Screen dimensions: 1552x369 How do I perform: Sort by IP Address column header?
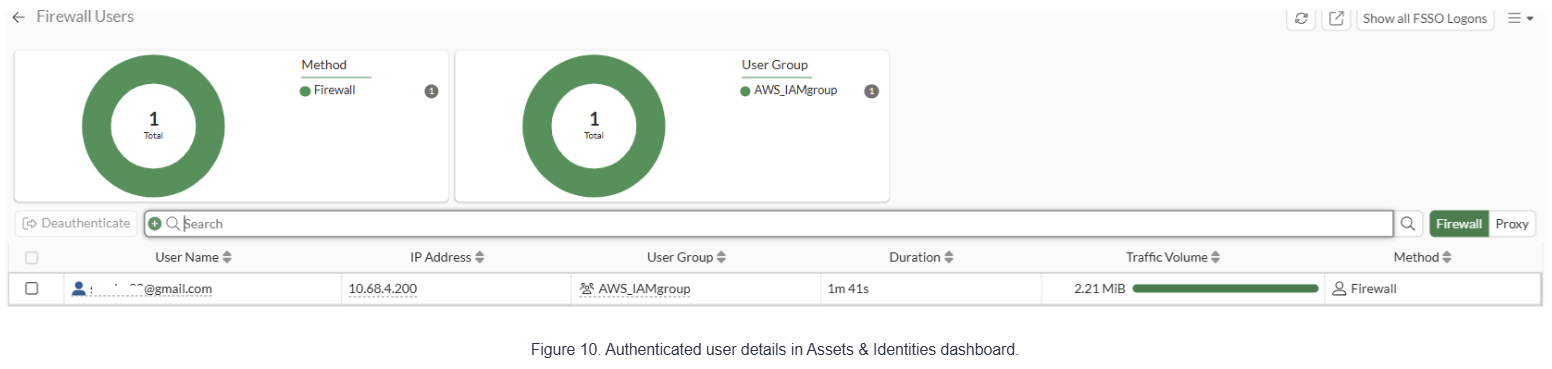pyautogui.click(x=447, y=257)
